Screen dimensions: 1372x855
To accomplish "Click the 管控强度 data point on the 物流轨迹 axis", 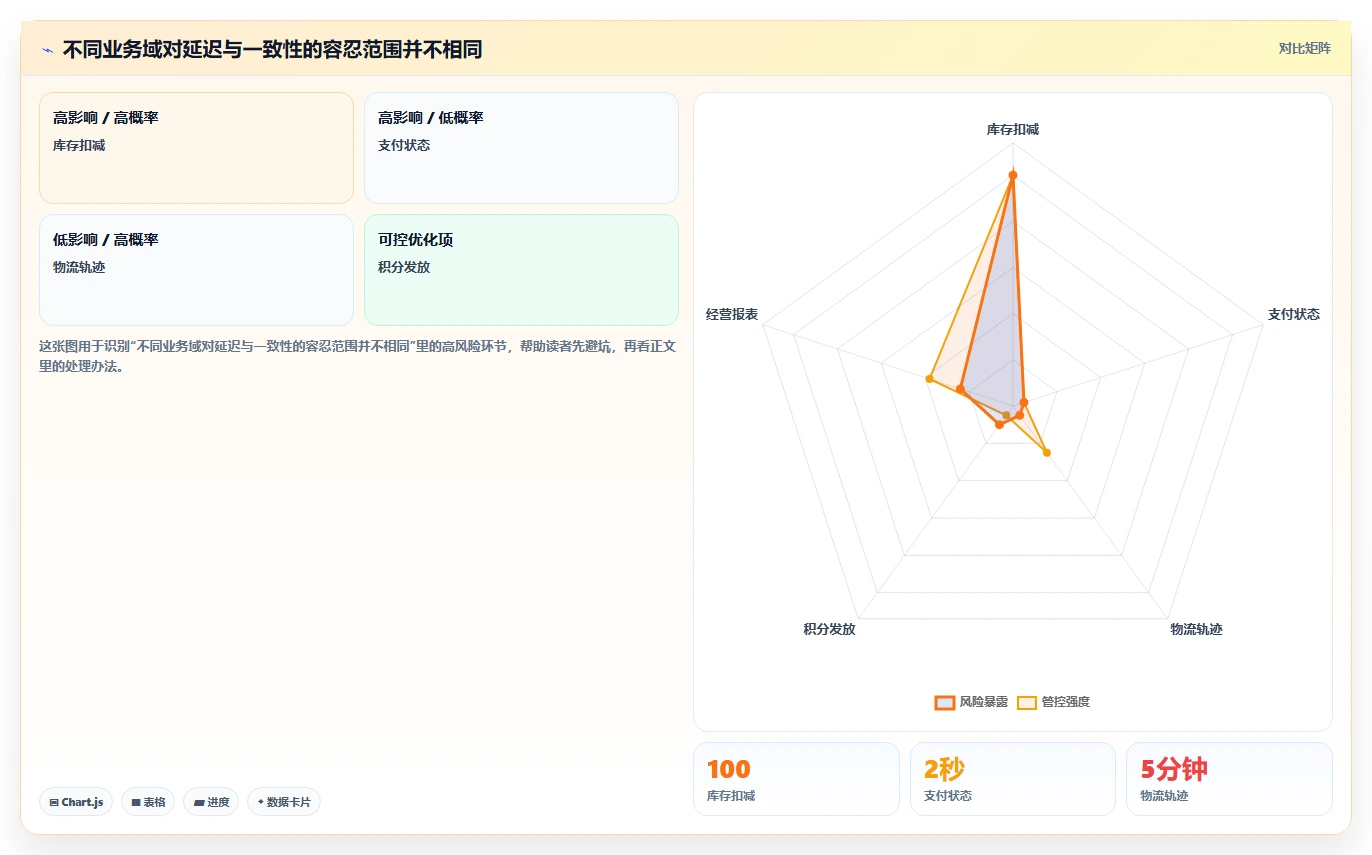I will coord(1047,453).
